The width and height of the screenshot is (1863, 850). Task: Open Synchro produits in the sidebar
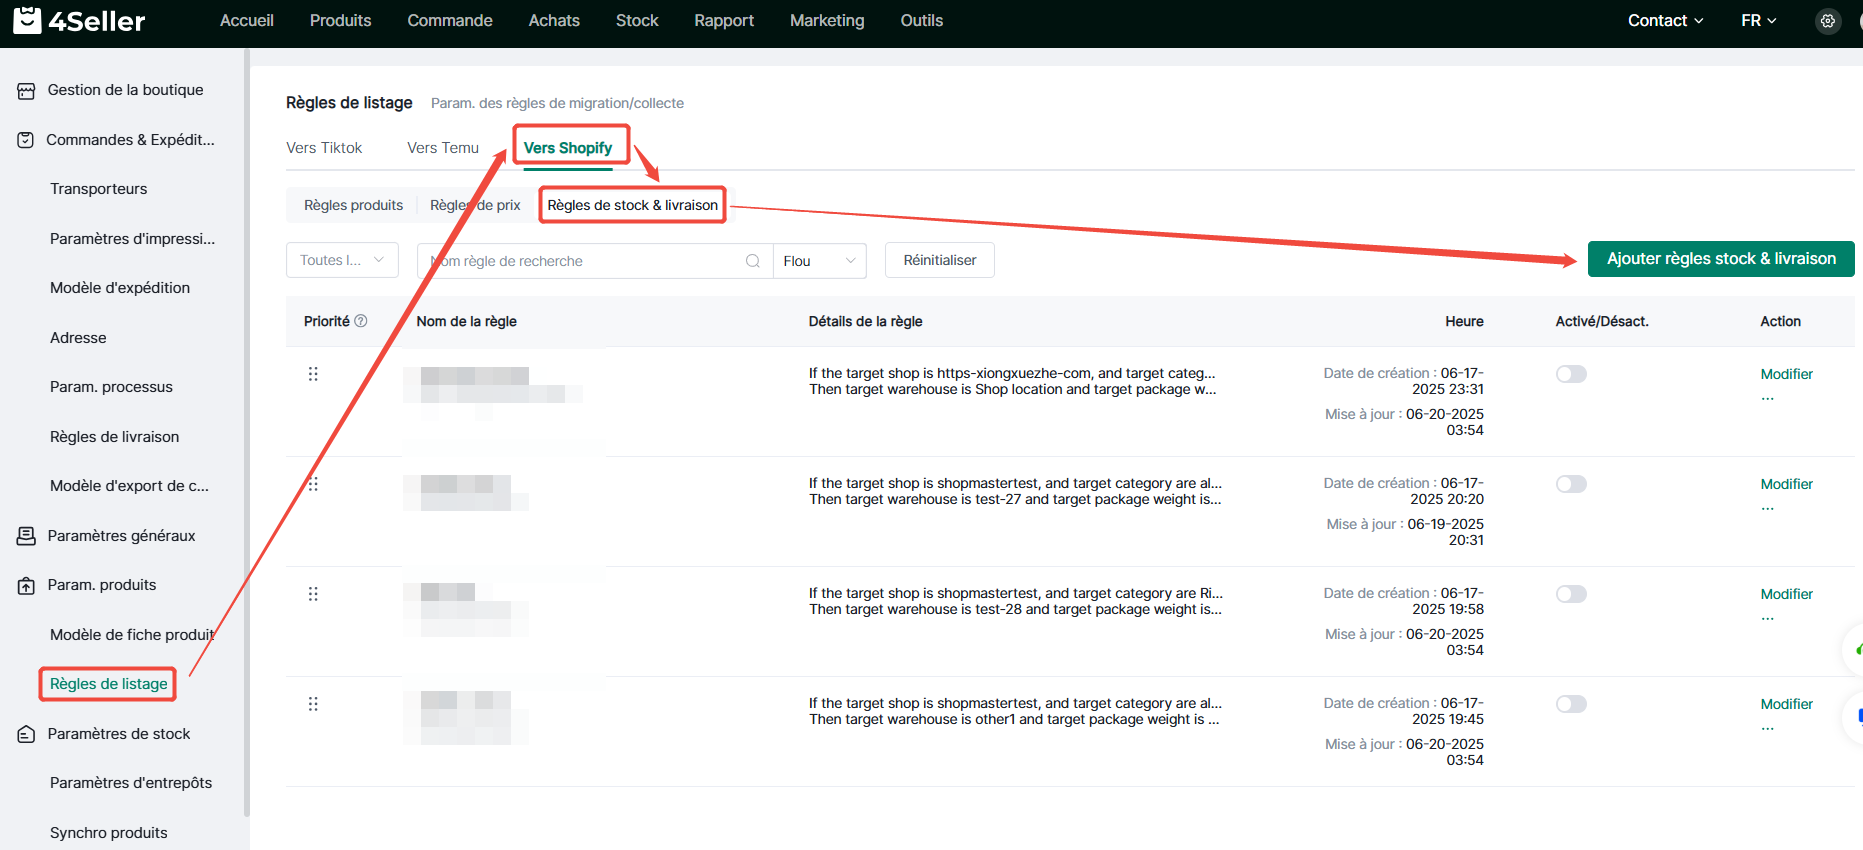109,833
